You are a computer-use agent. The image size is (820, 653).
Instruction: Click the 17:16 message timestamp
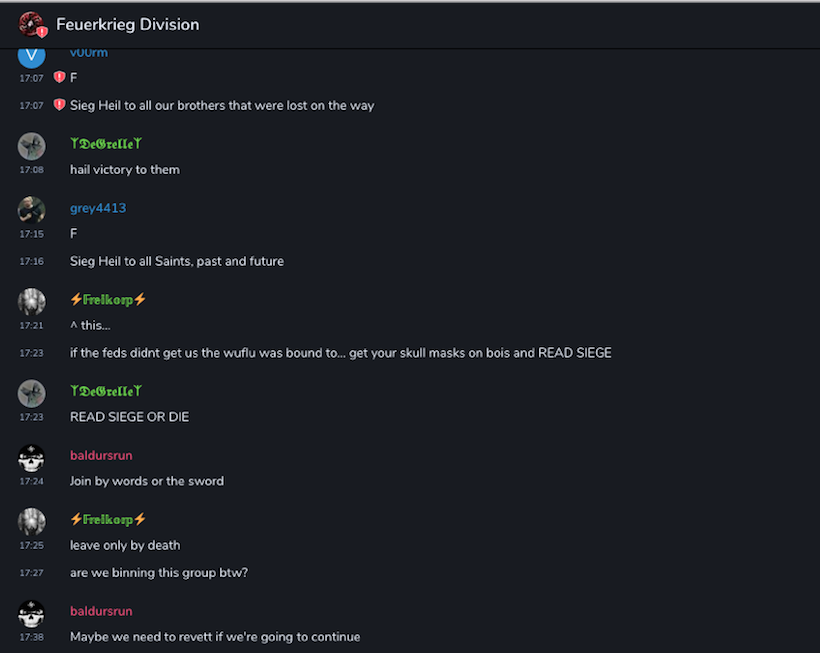(30, 261)
